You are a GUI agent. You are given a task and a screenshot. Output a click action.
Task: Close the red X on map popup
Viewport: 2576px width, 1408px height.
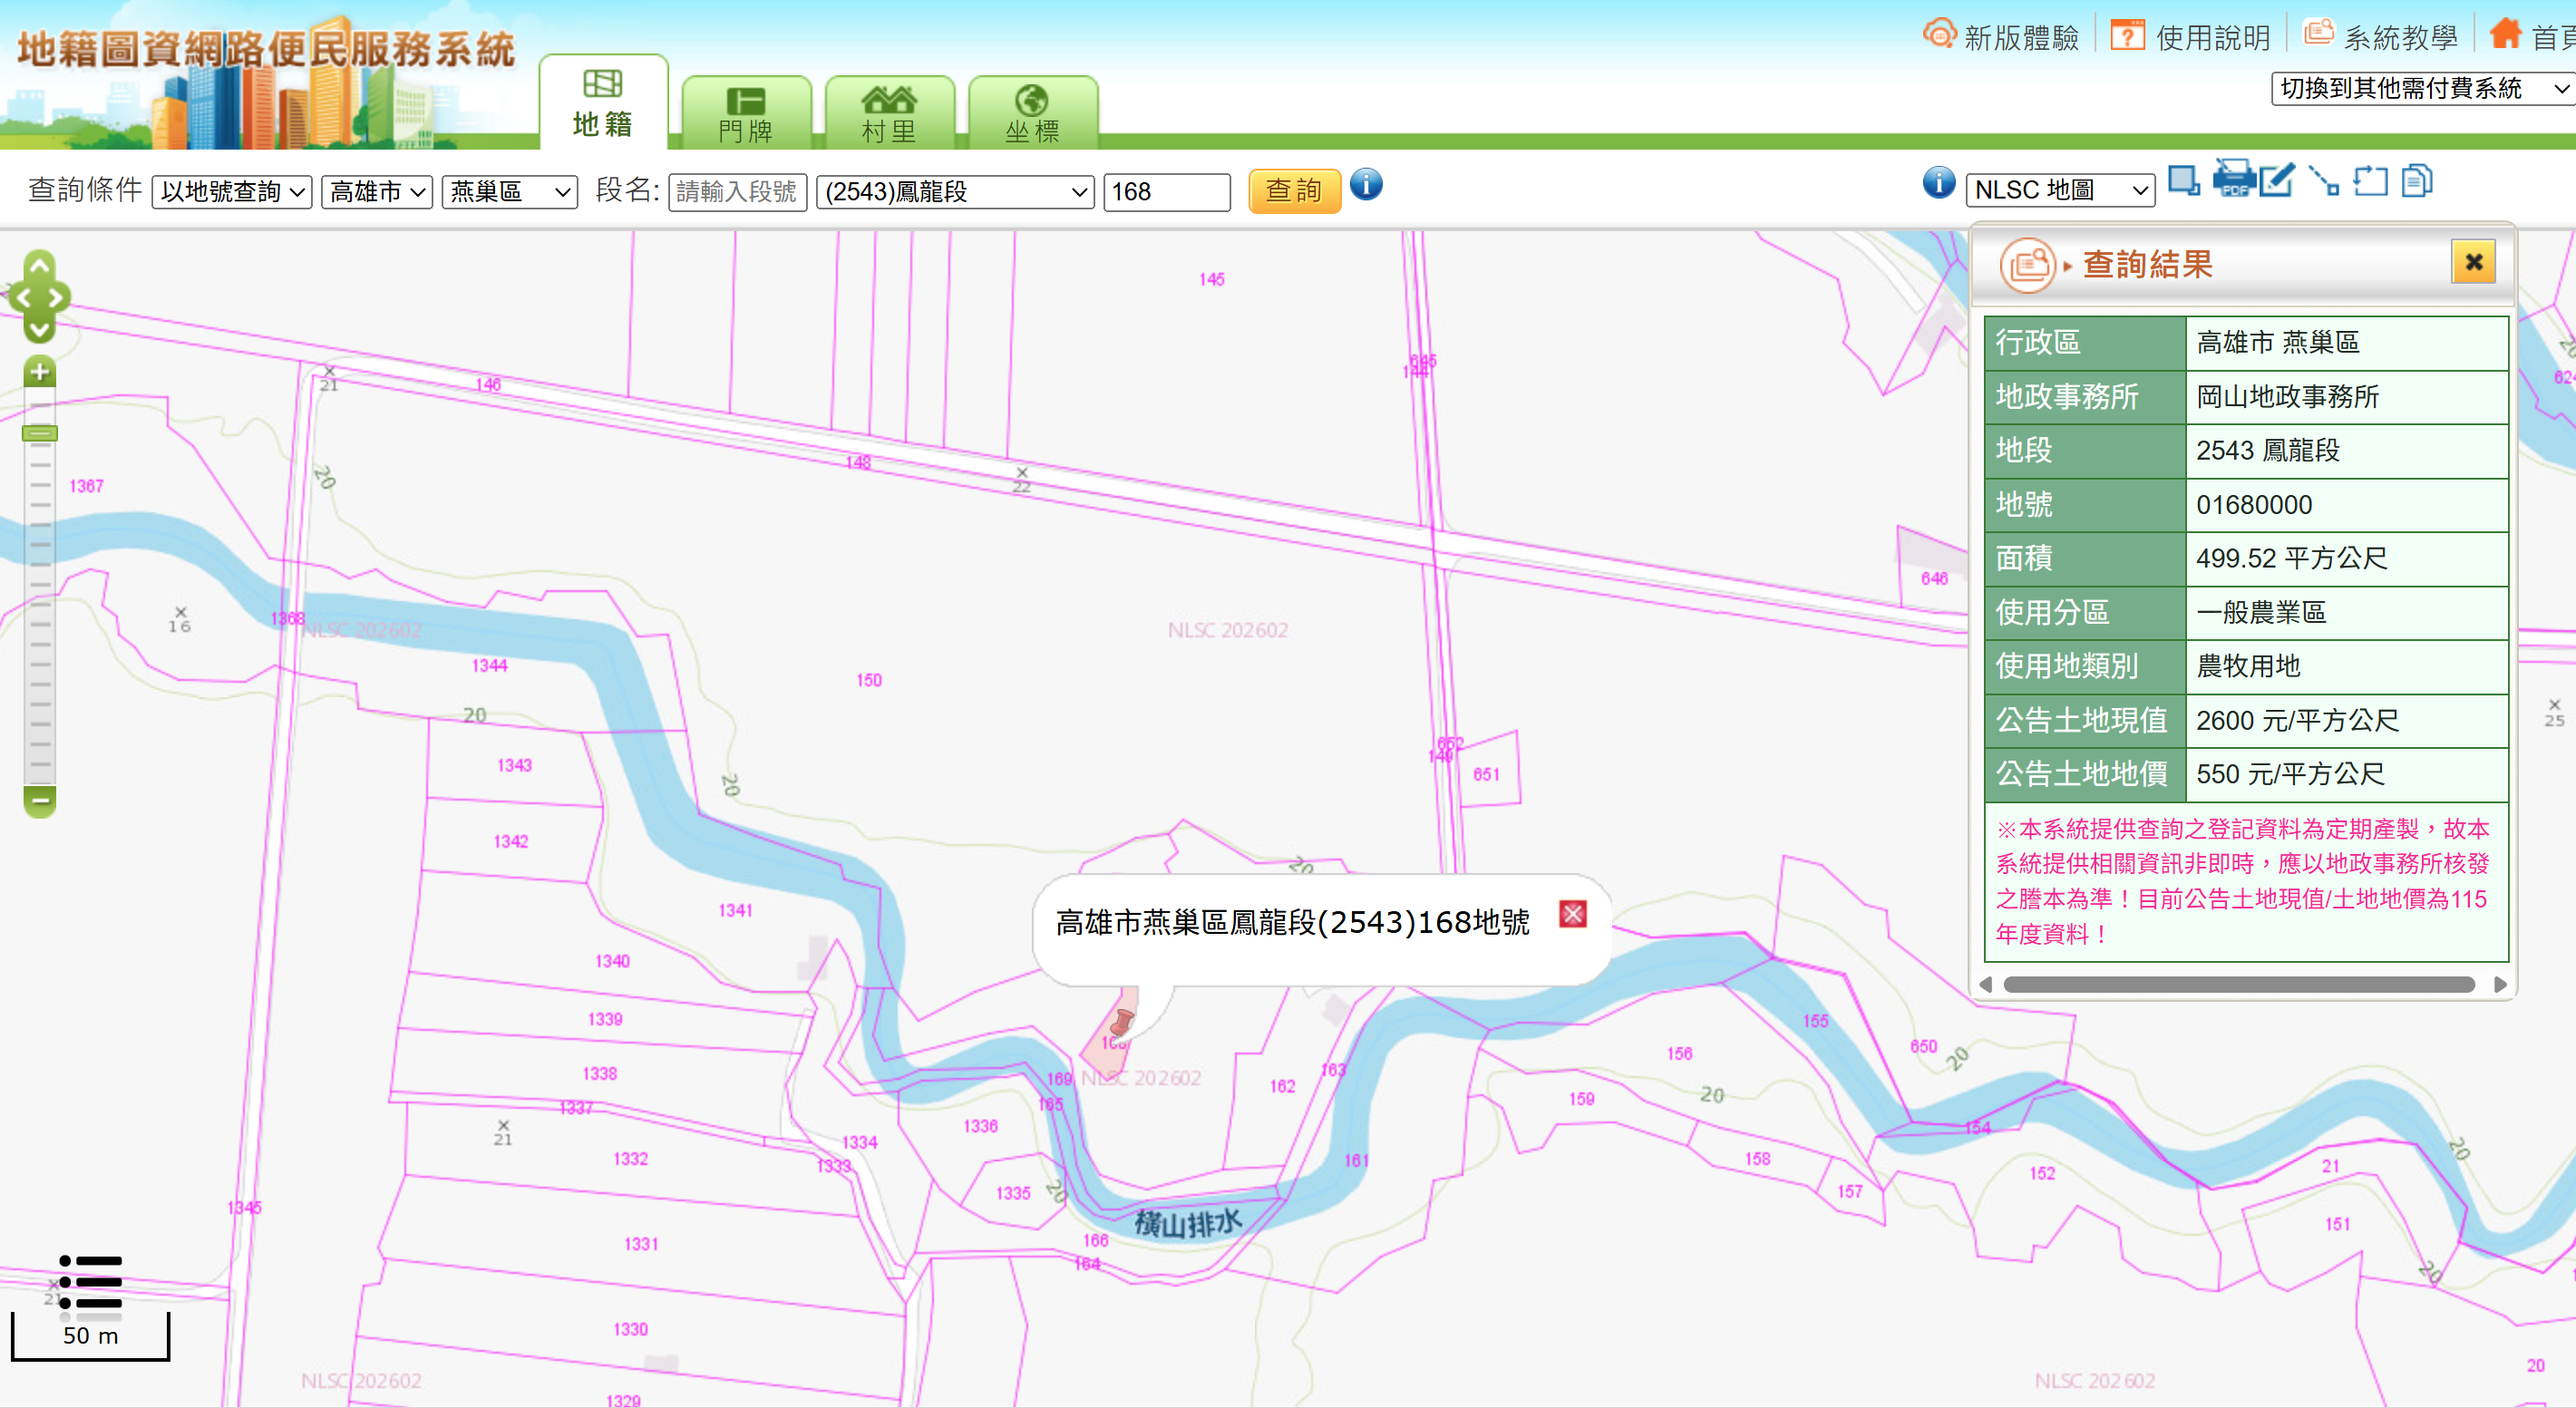1572,914
